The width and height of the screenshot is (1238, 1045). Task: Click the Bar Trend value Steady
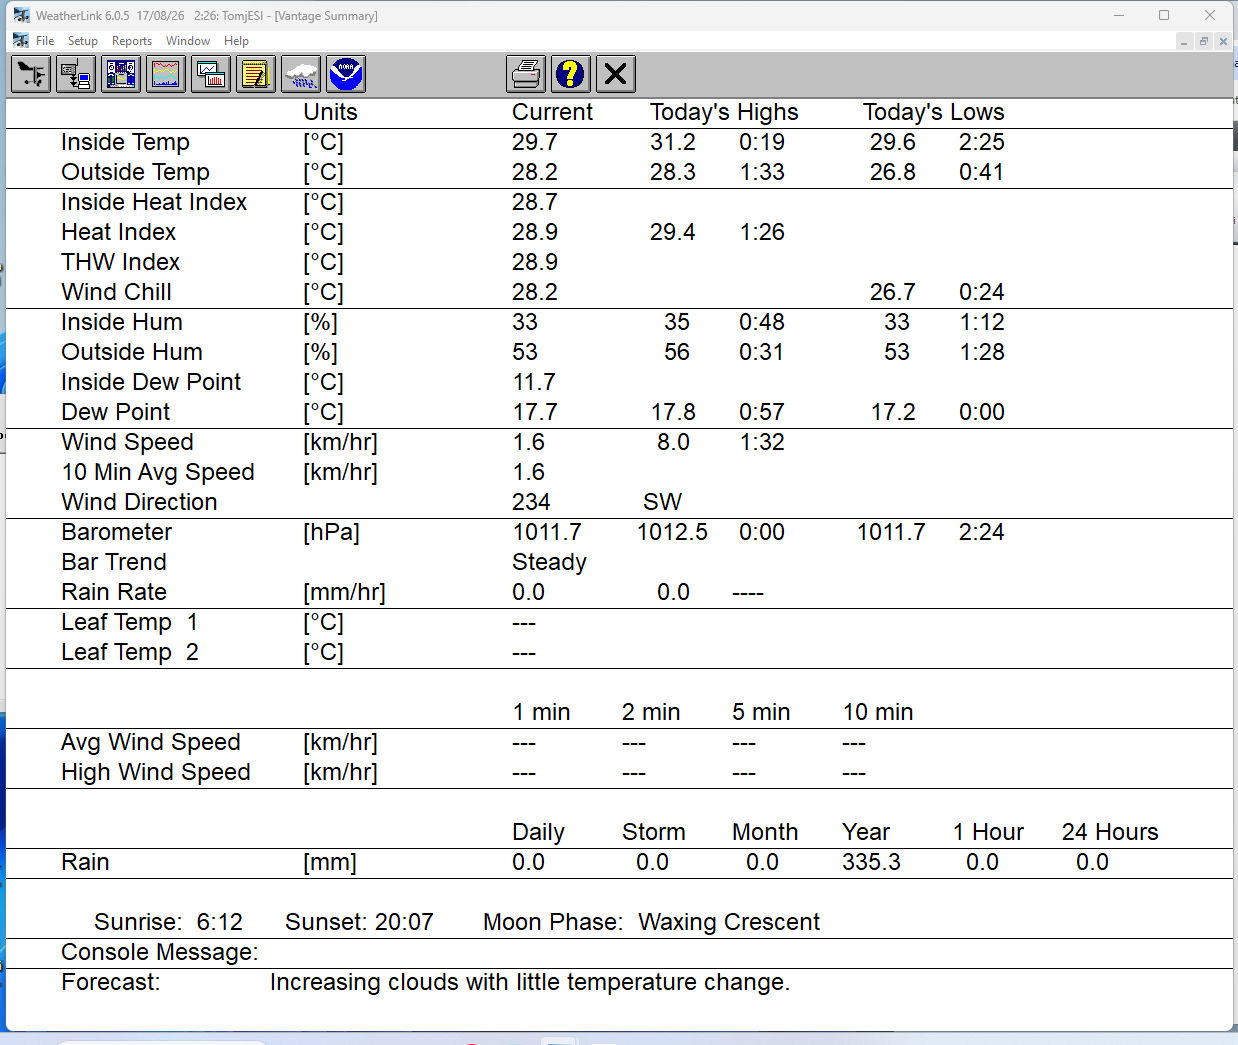click(549, 562)
